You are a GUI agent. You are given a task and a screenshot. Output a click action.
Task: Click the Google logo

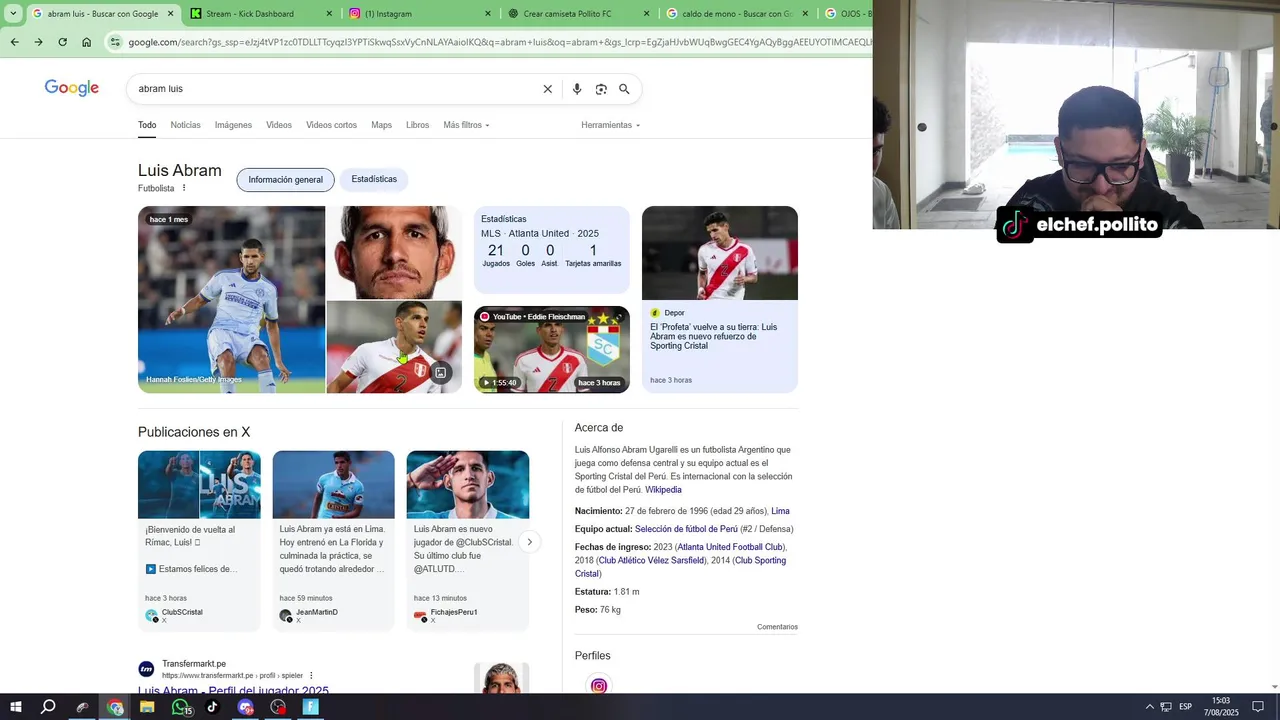click(x=72, y=88)
